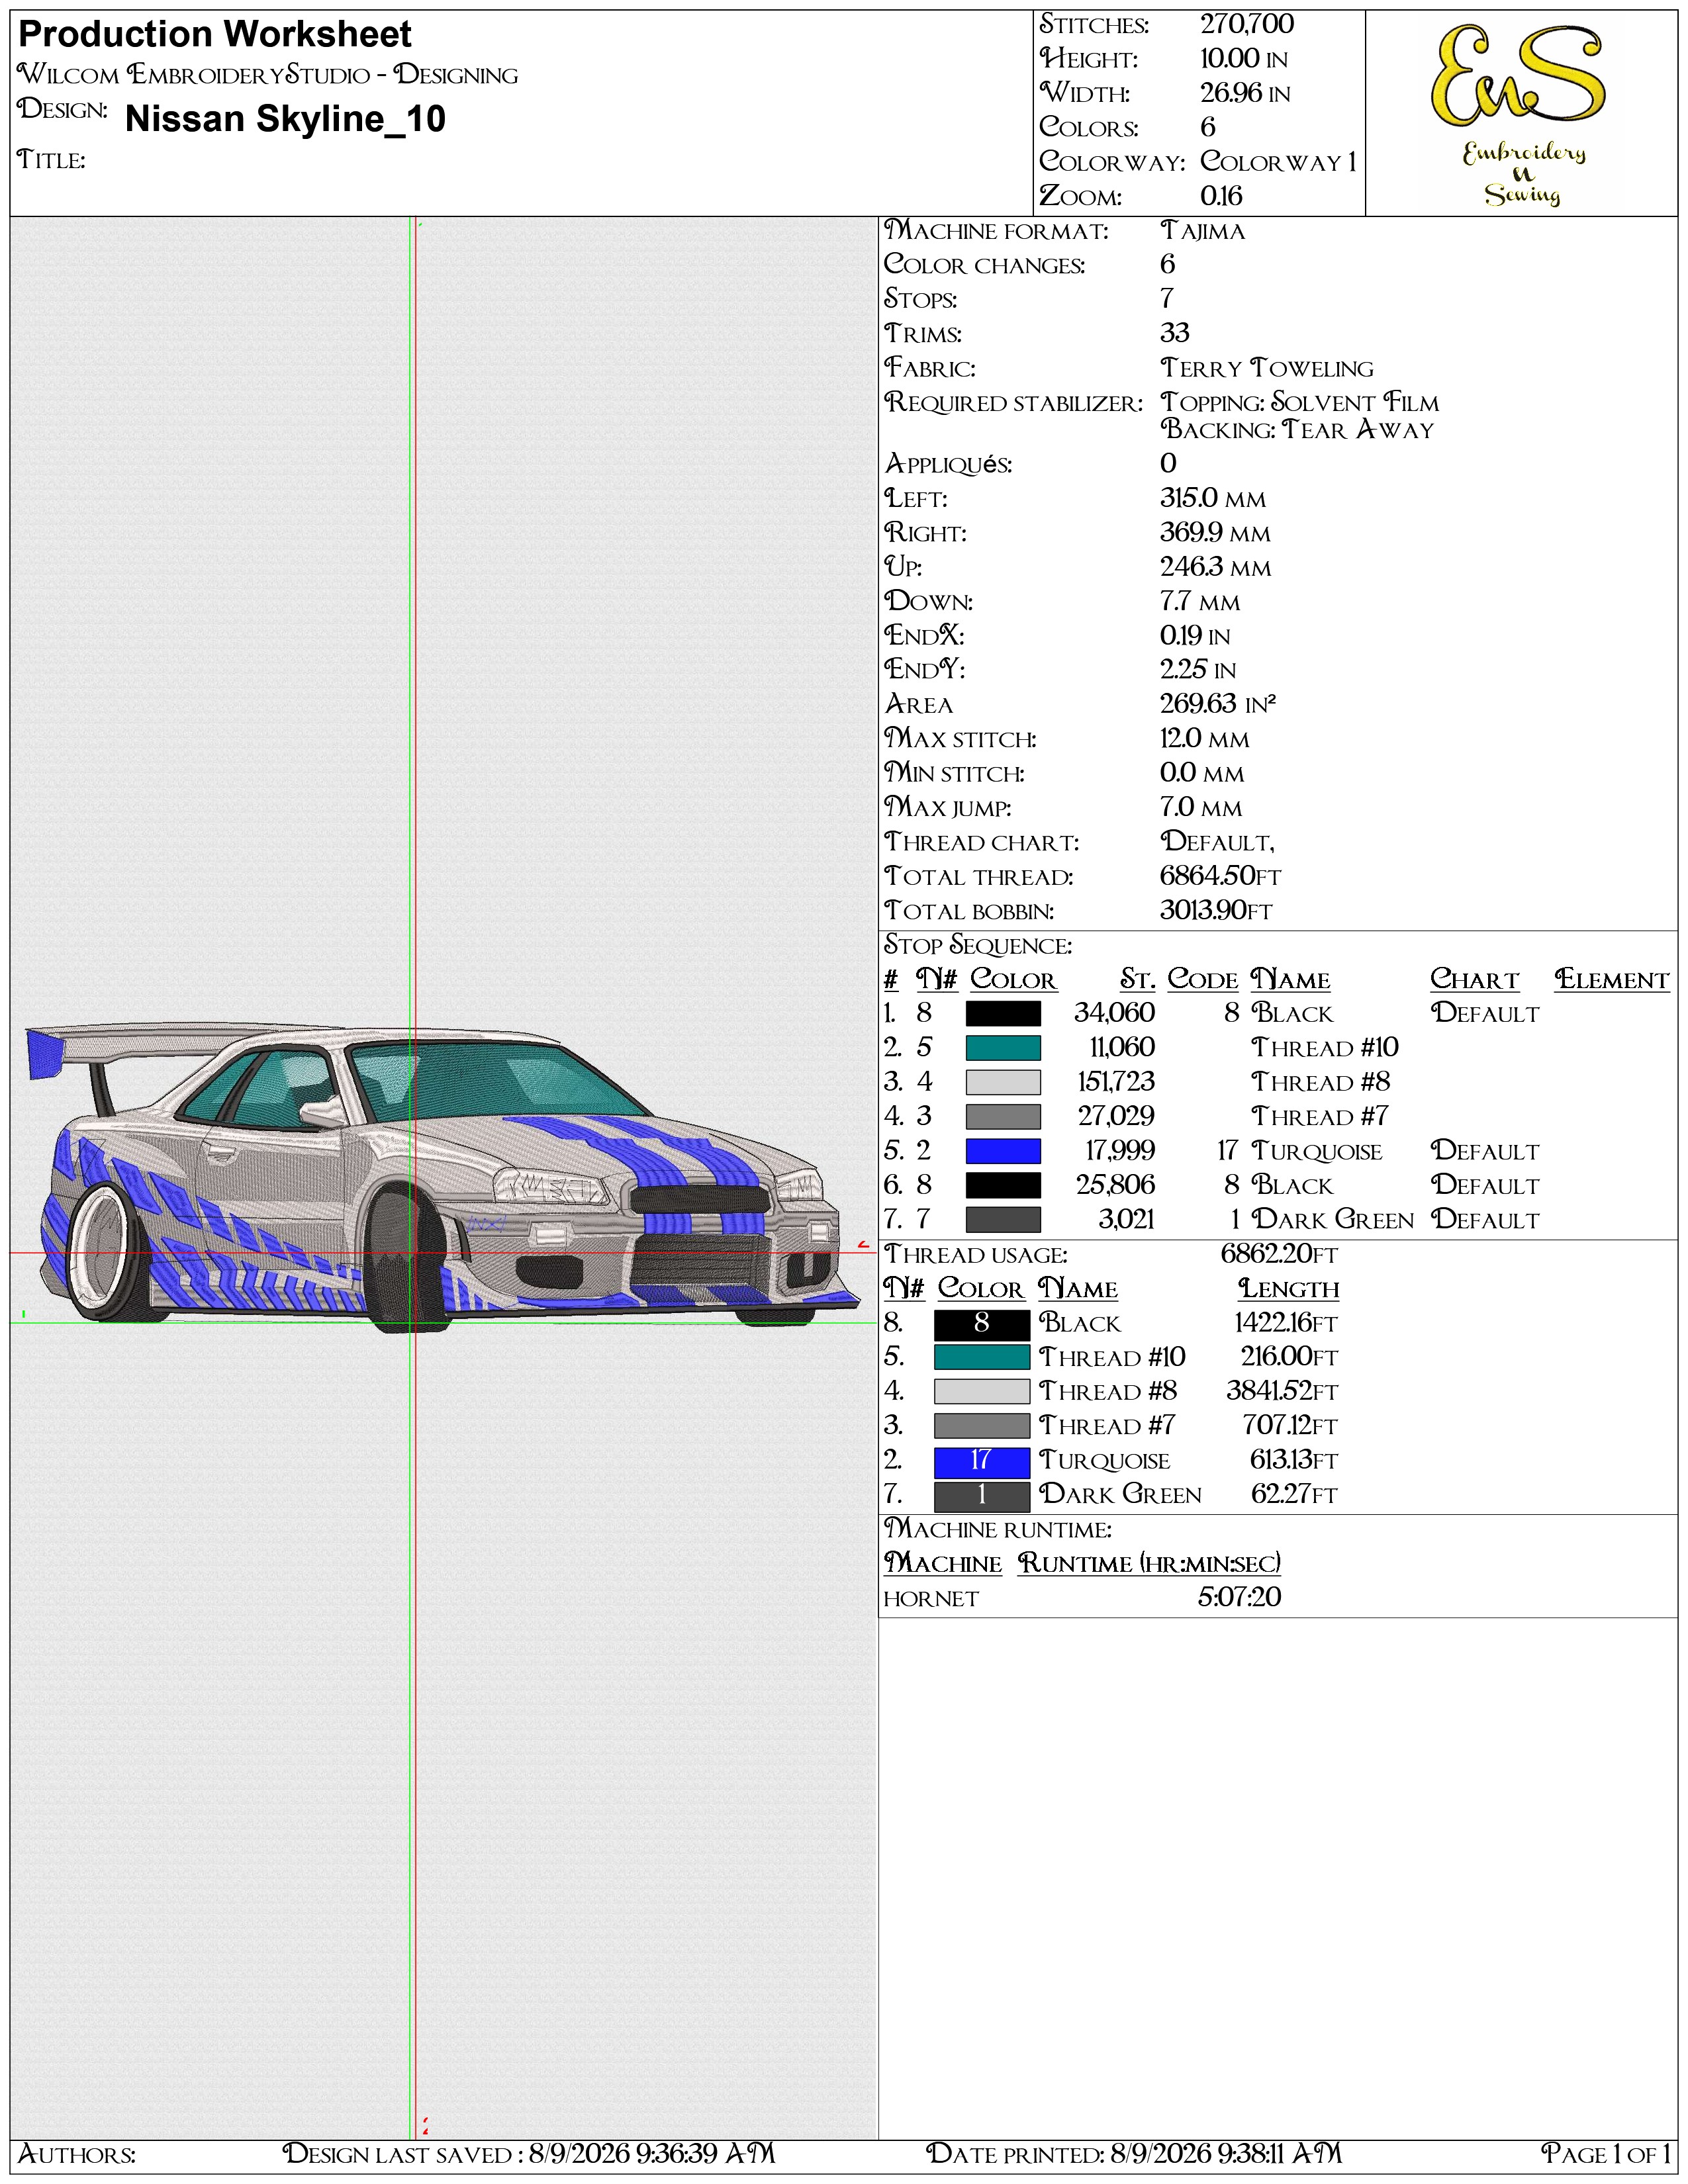Click "Backing: Tear Away" stabilizer text

pos(1297,430)
